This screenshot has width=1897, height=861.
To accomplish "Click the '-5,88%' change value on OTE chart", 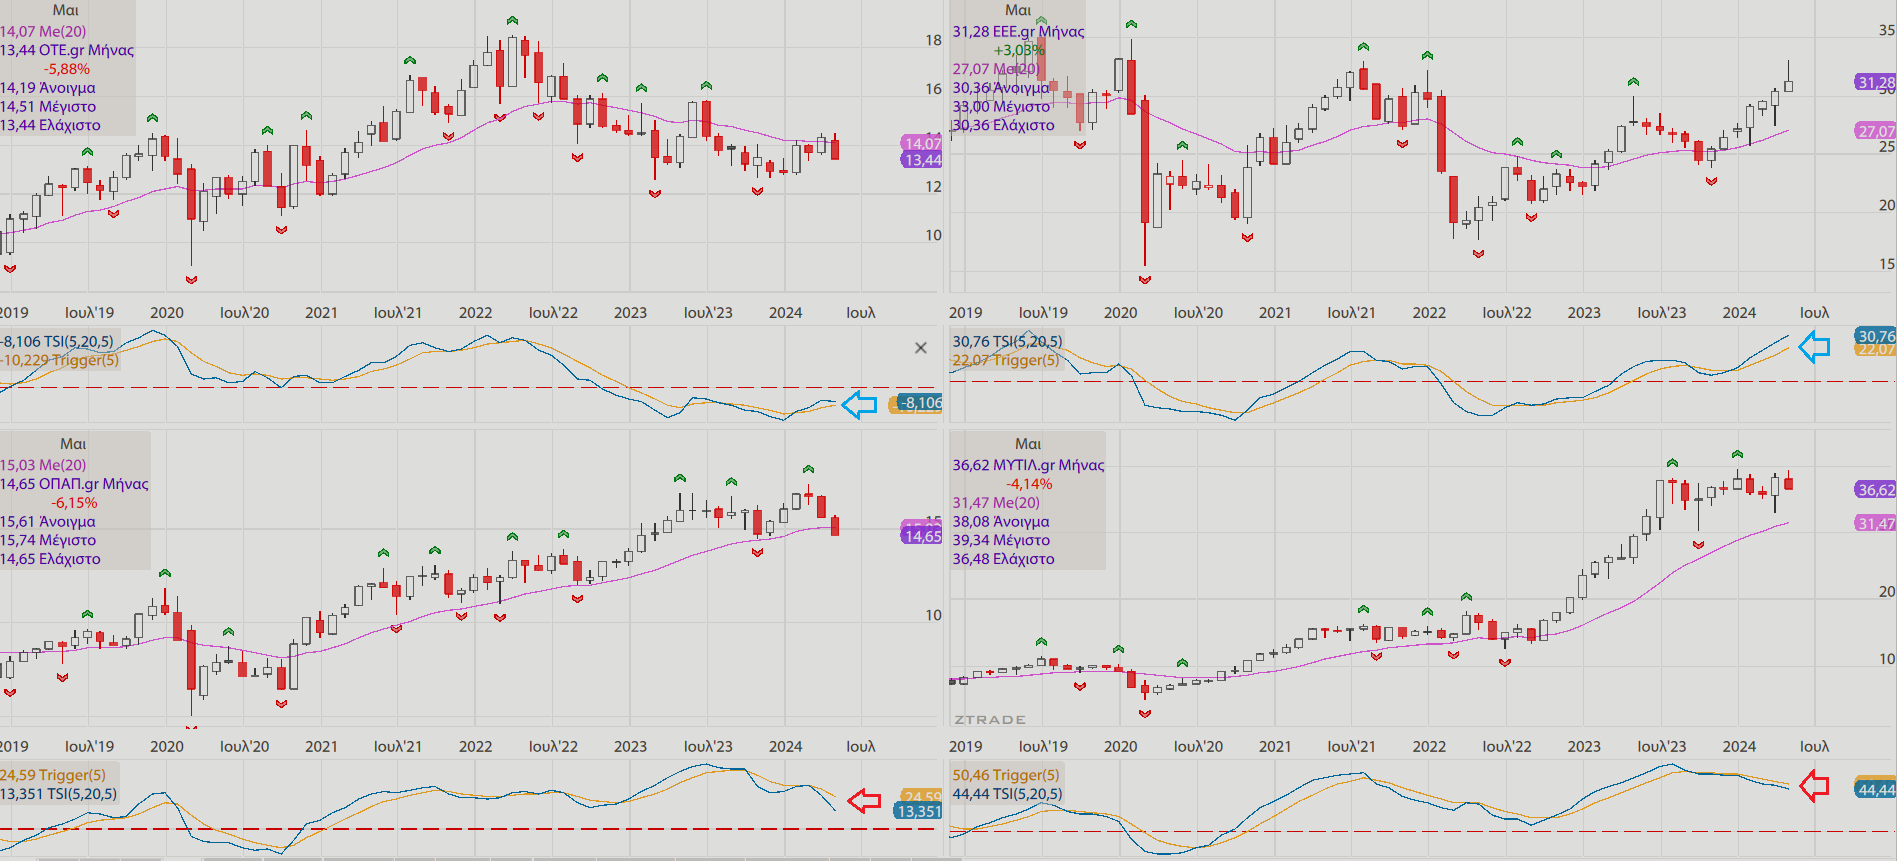I will (67, 69).
